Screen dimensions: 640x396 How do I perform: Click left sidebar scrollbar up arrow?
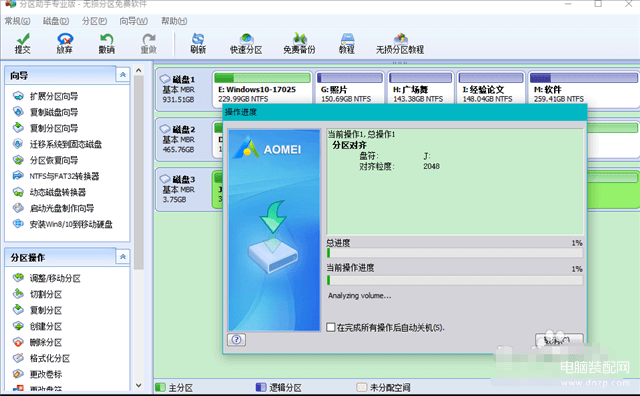[x=138, y=70]
